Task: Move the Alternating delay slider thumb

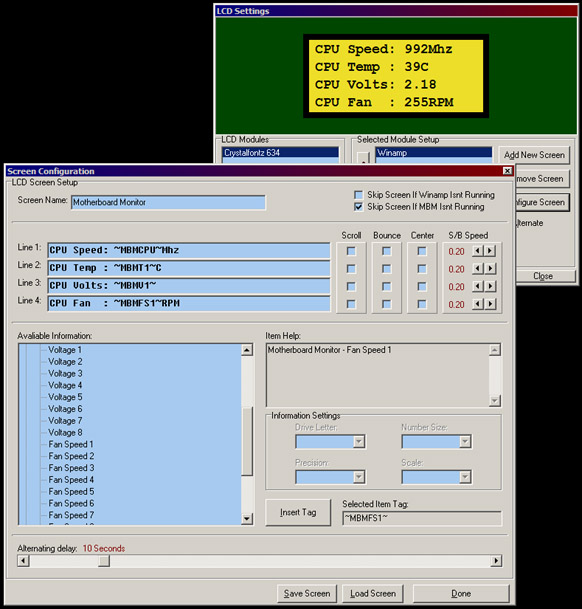Action: 104,560
